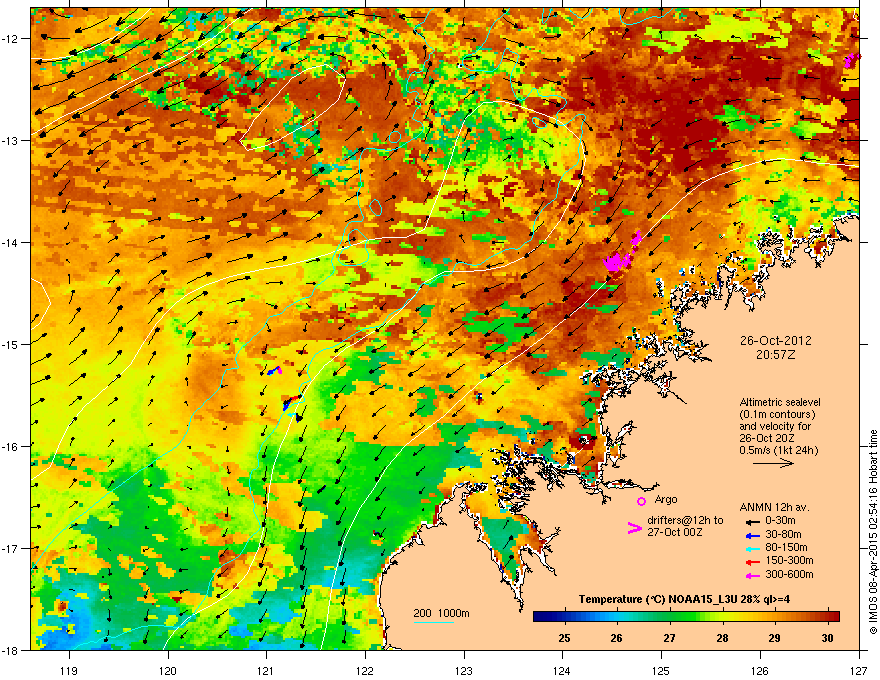Click the Temperature NOAA15_L3U colorbar title
The image size is (880, 680).
click(x=684, y=600)
